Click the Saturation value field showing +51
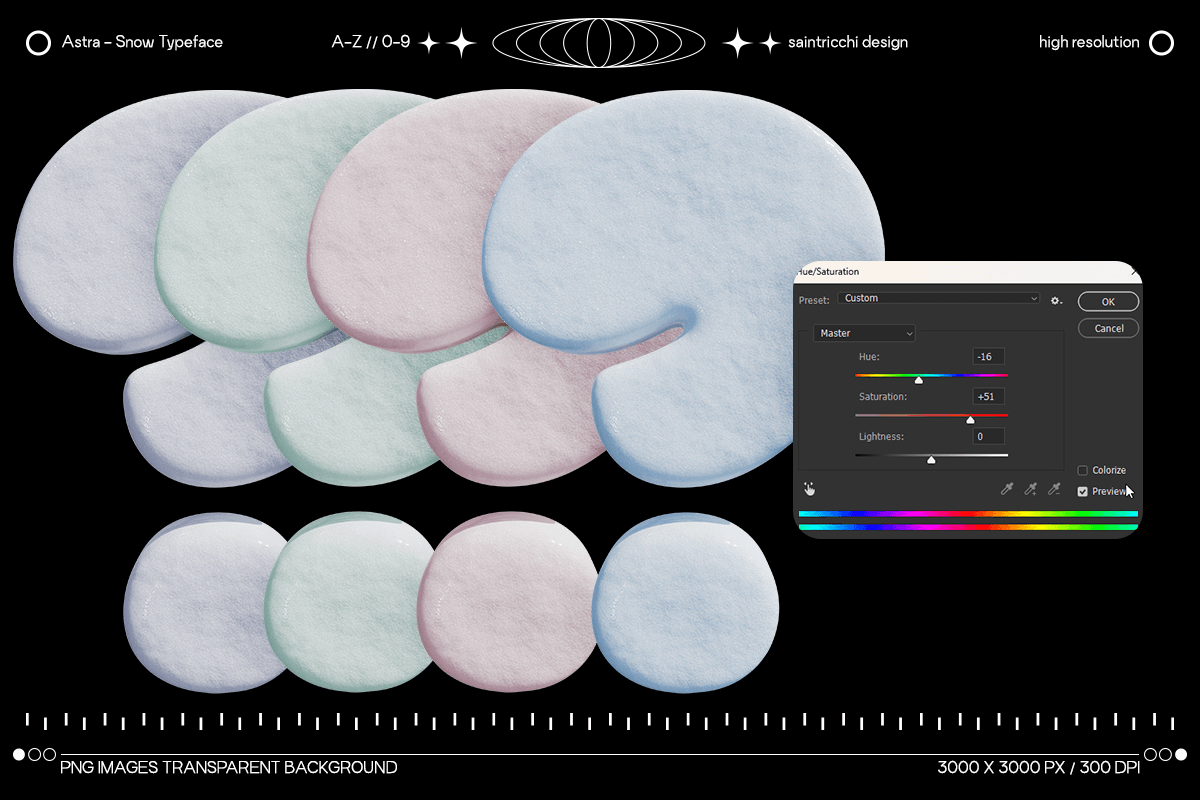Screen dimensions: 1200x800 tap(988, 397)
